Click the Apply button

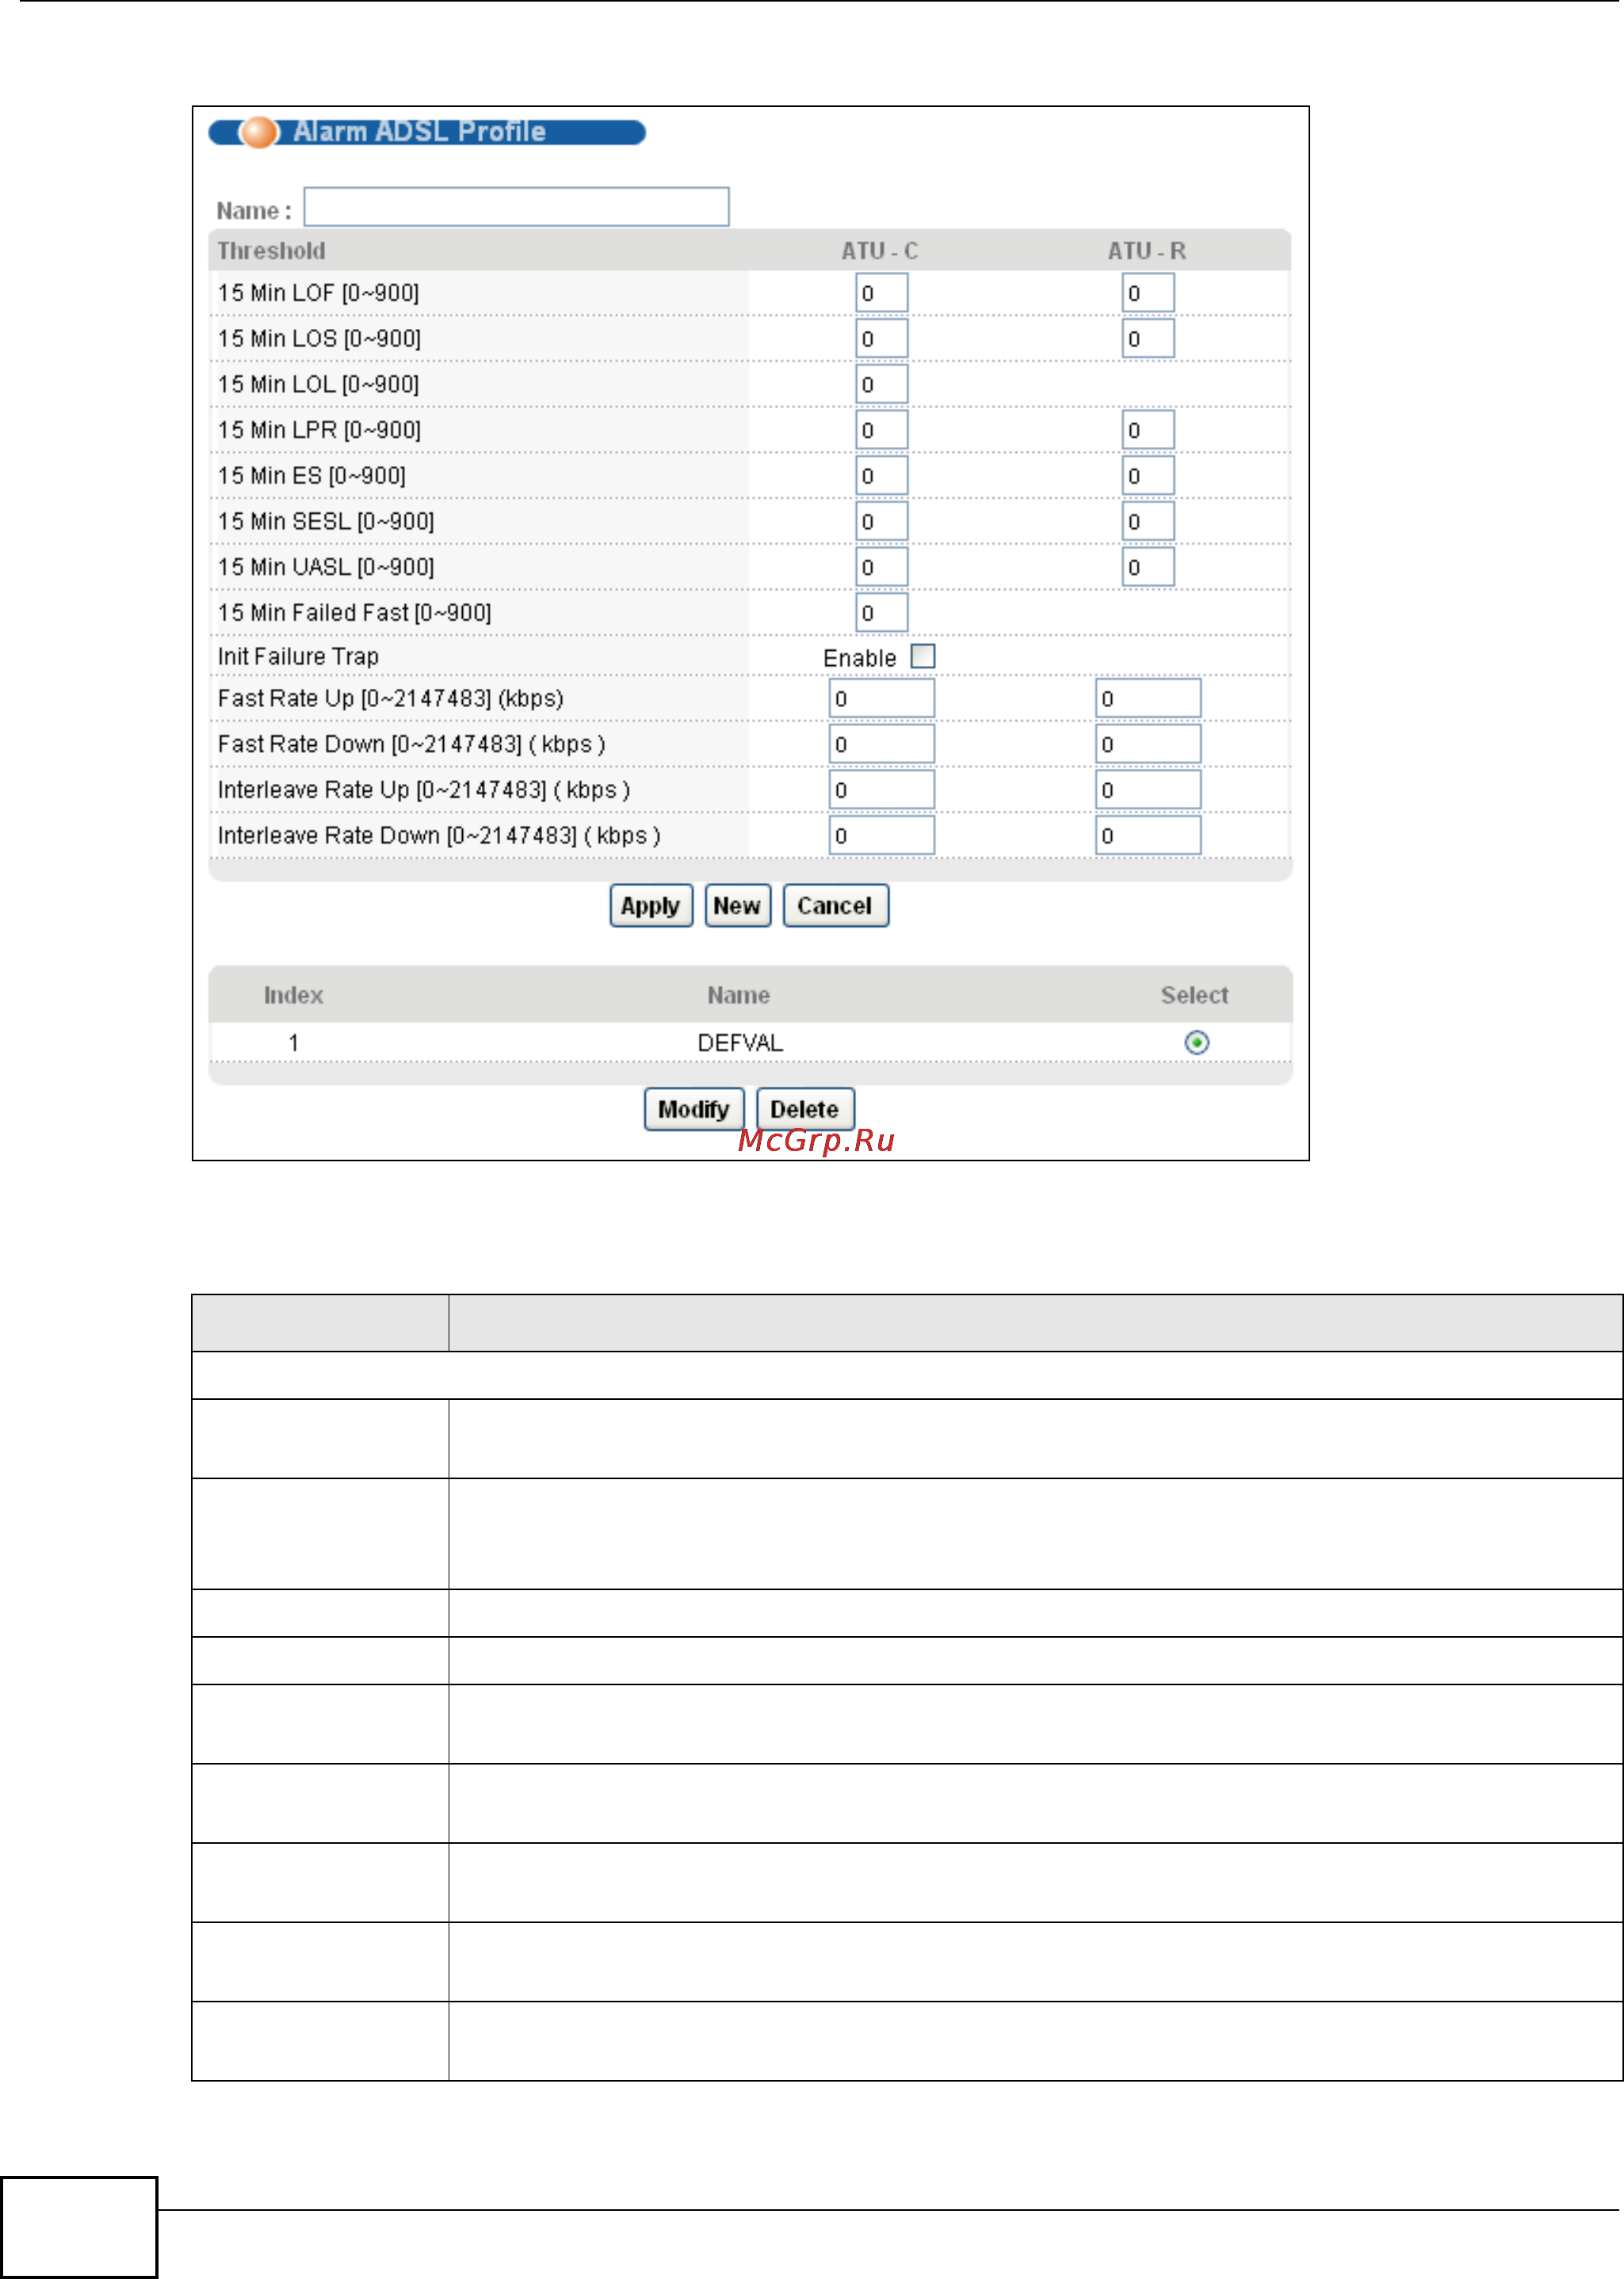[651, 905]
